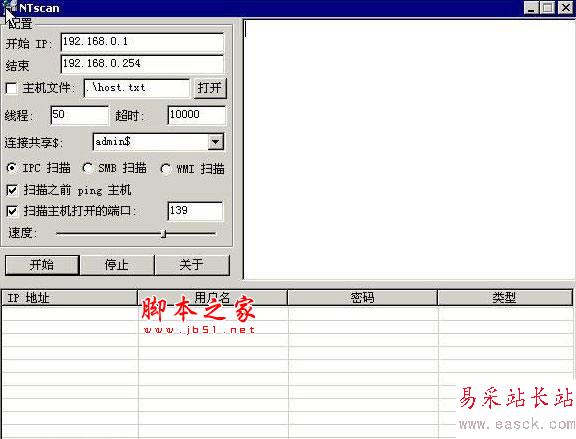Sort by the 密码 column header

[x=363, y=298]
